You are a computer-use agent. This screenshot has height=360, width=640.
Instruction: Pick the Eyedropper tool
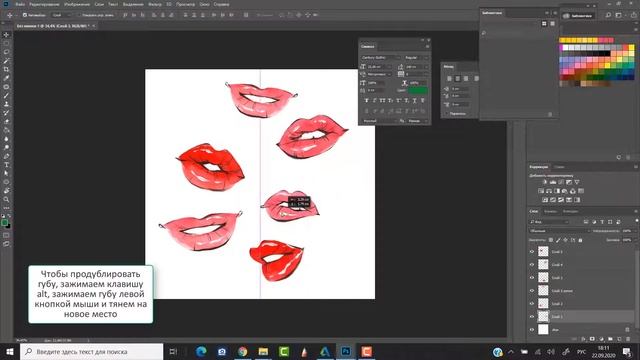(6, 78)
